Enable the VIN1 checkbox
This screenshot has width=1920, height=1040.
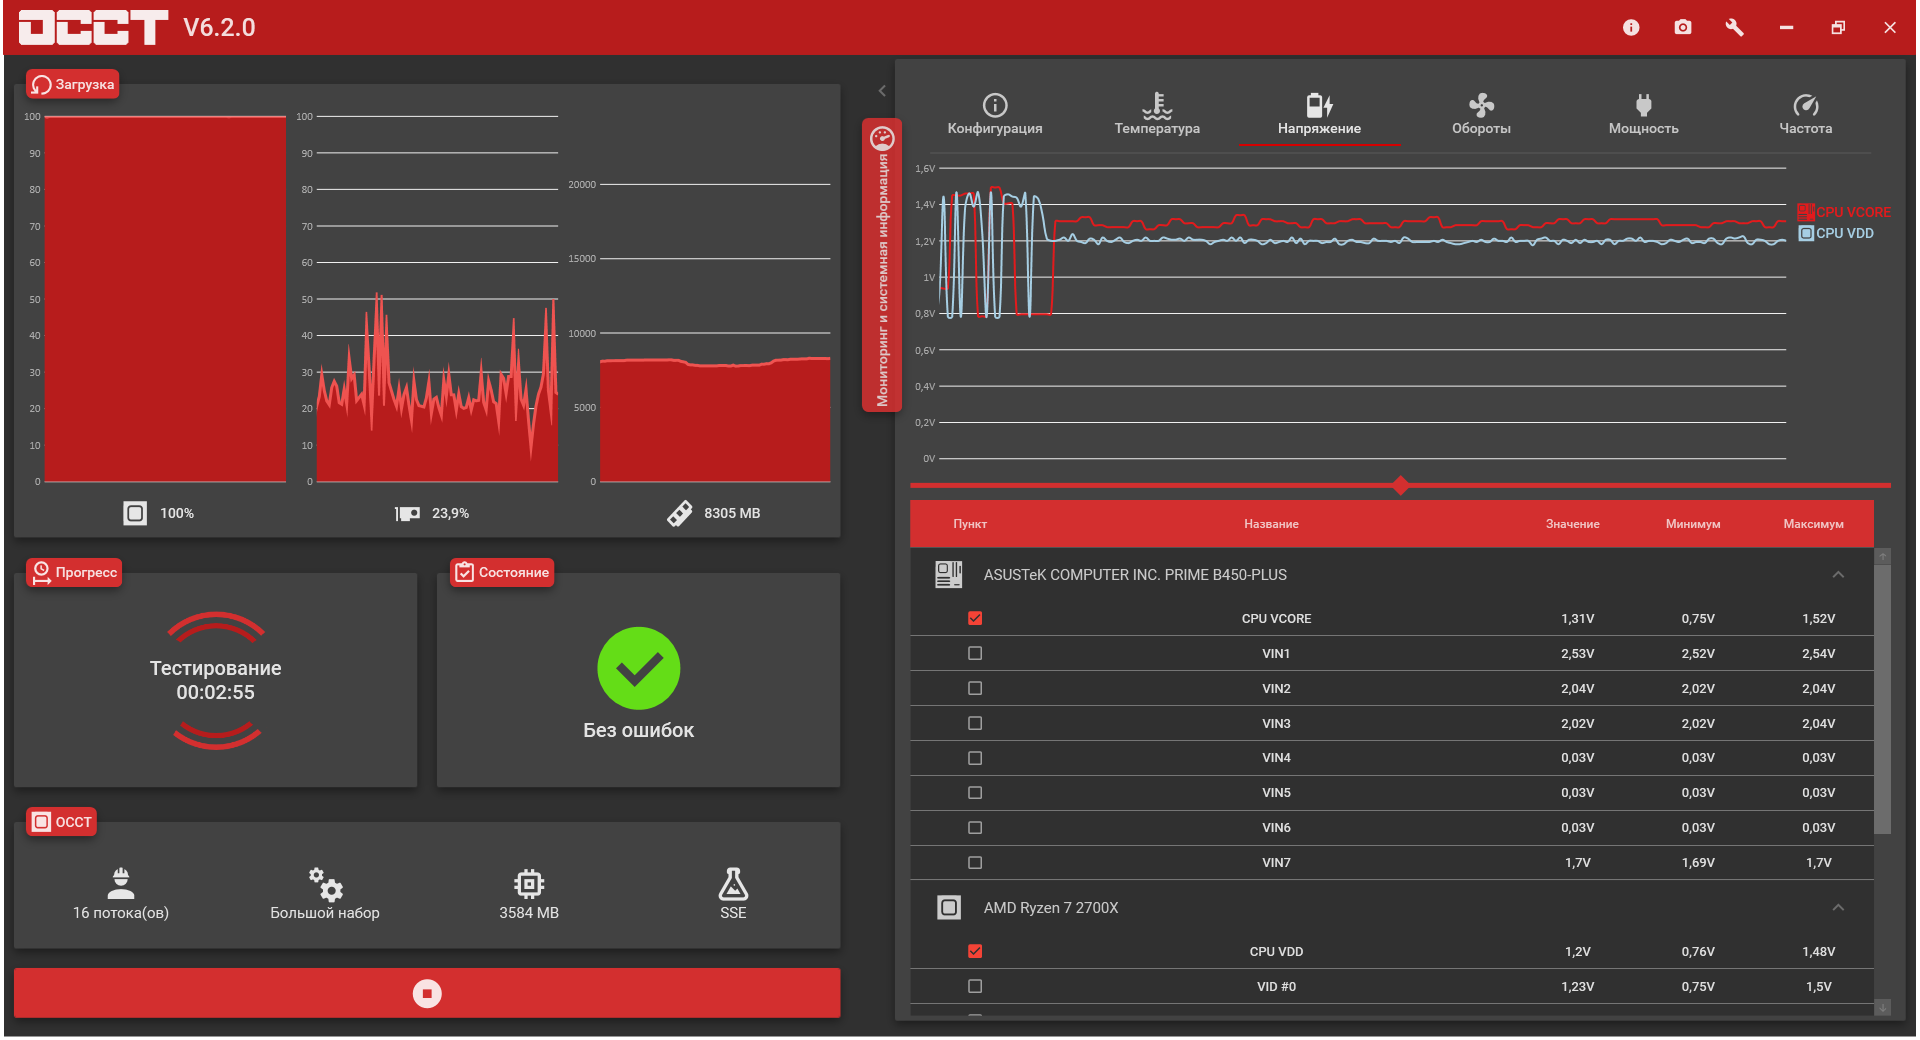(975, 653)
